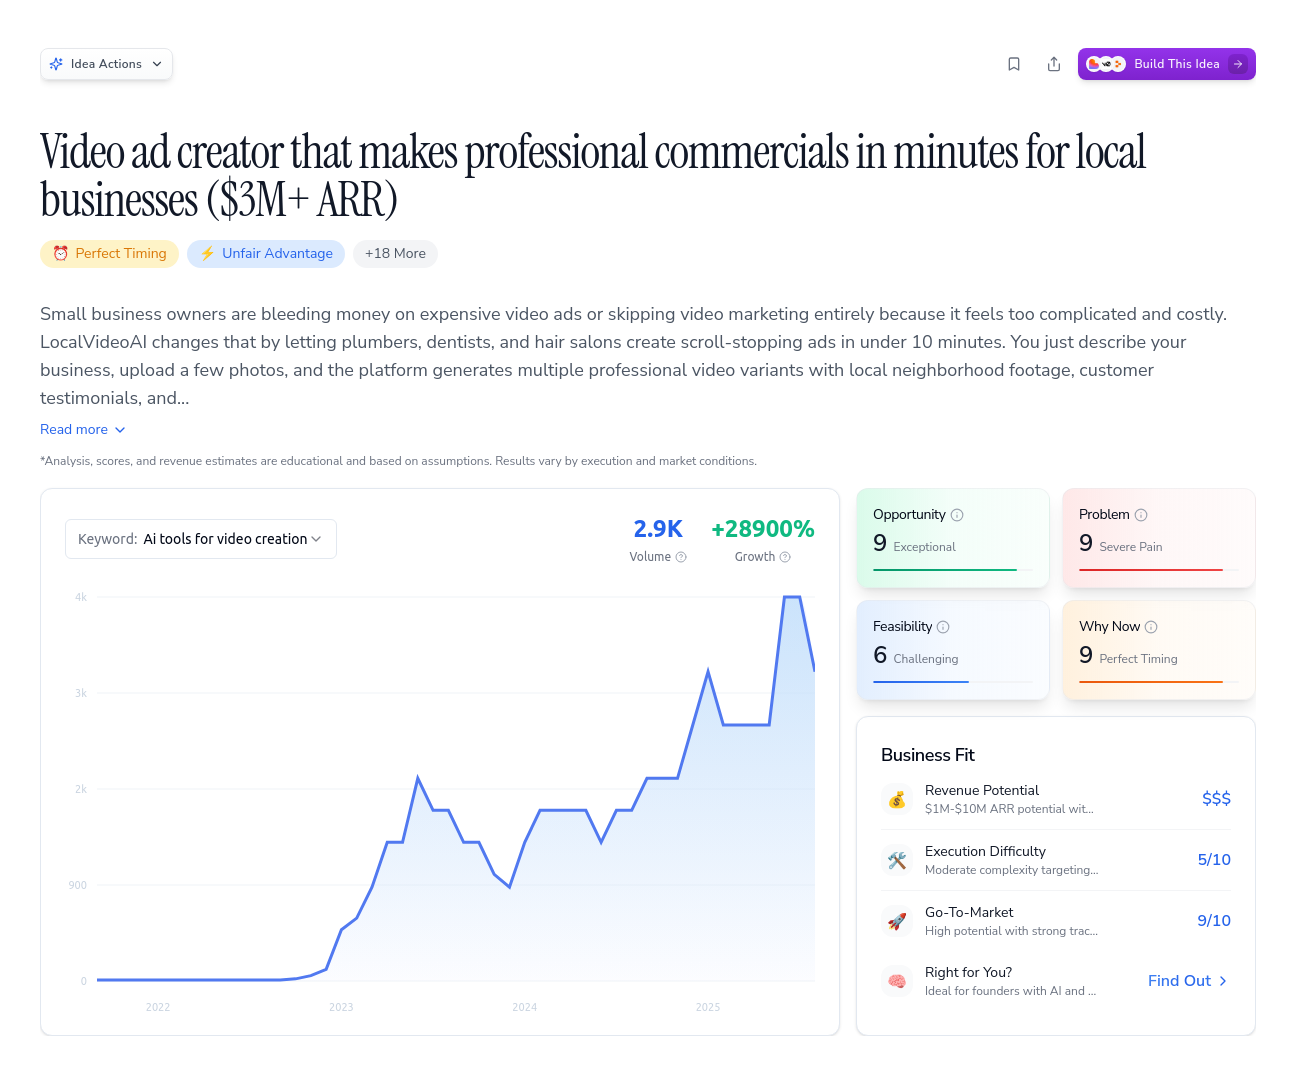This screenshot has width=1296, height=1076.
Task: Click the money bag icon beside Revenue Potential
Action: pyautogui.click(x=897, y=799)
